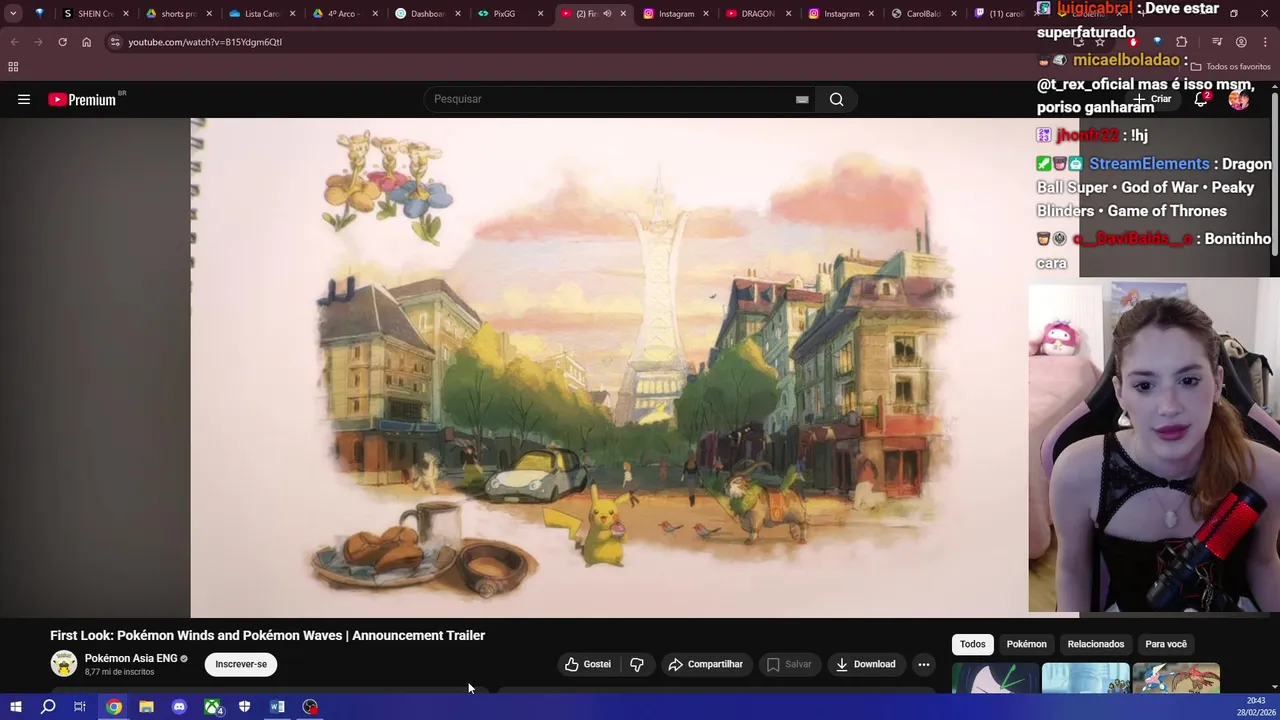Click the Compartilhar share button
The height and width of the screenshot is (720, 1280).
(706, 664)
